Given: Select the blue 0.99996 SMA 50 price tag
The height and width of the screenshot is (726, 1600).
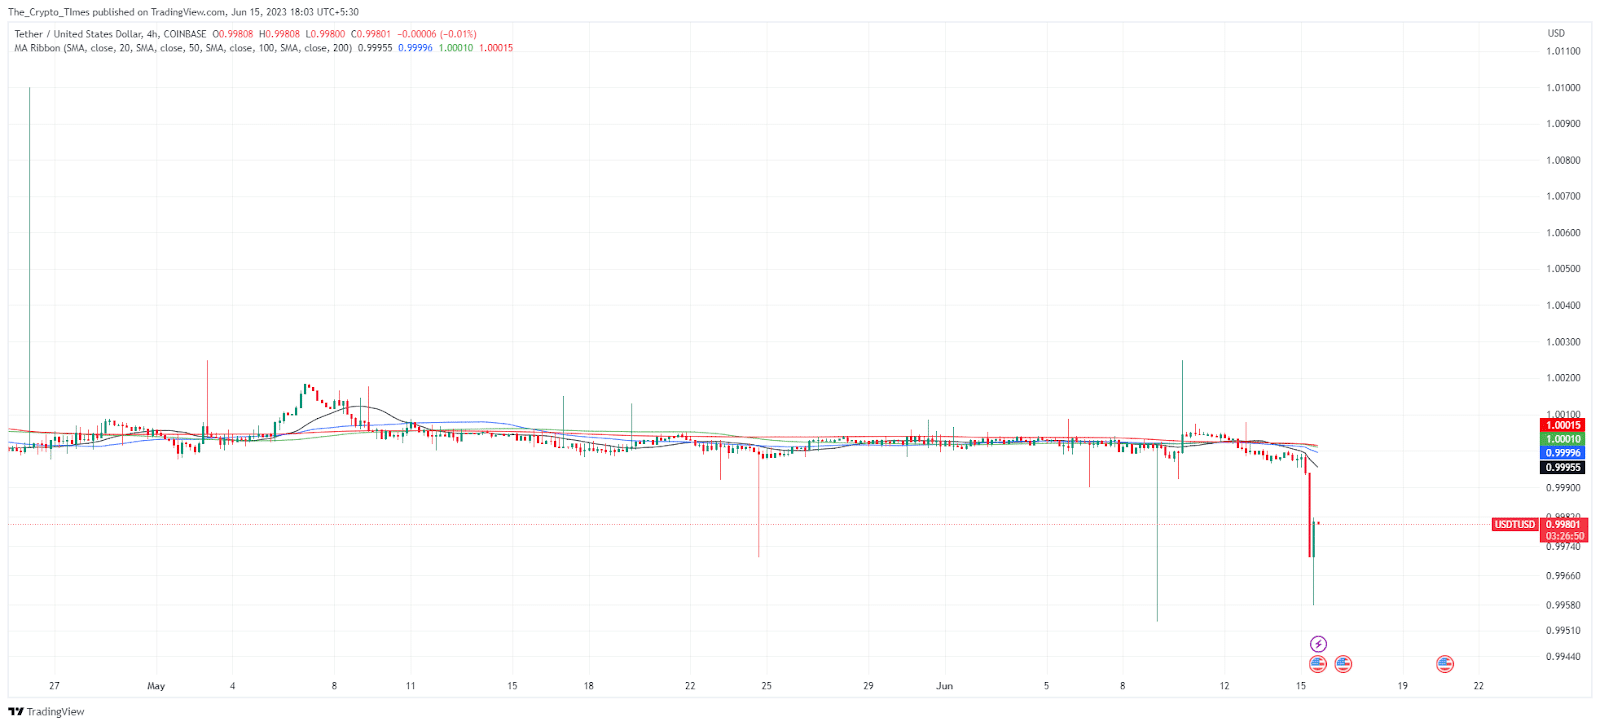Looking at the screenshot, I should click(x=1564, y=453).
